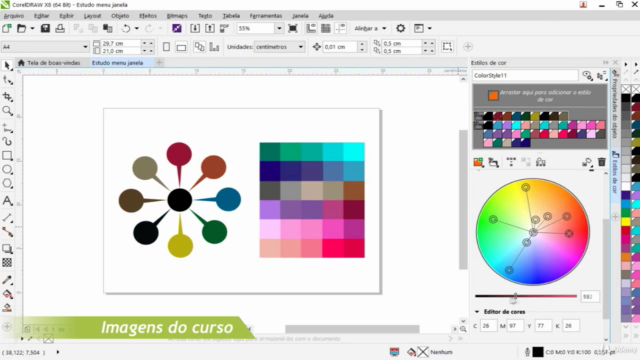Select the Crop tool

pos(7,96)
